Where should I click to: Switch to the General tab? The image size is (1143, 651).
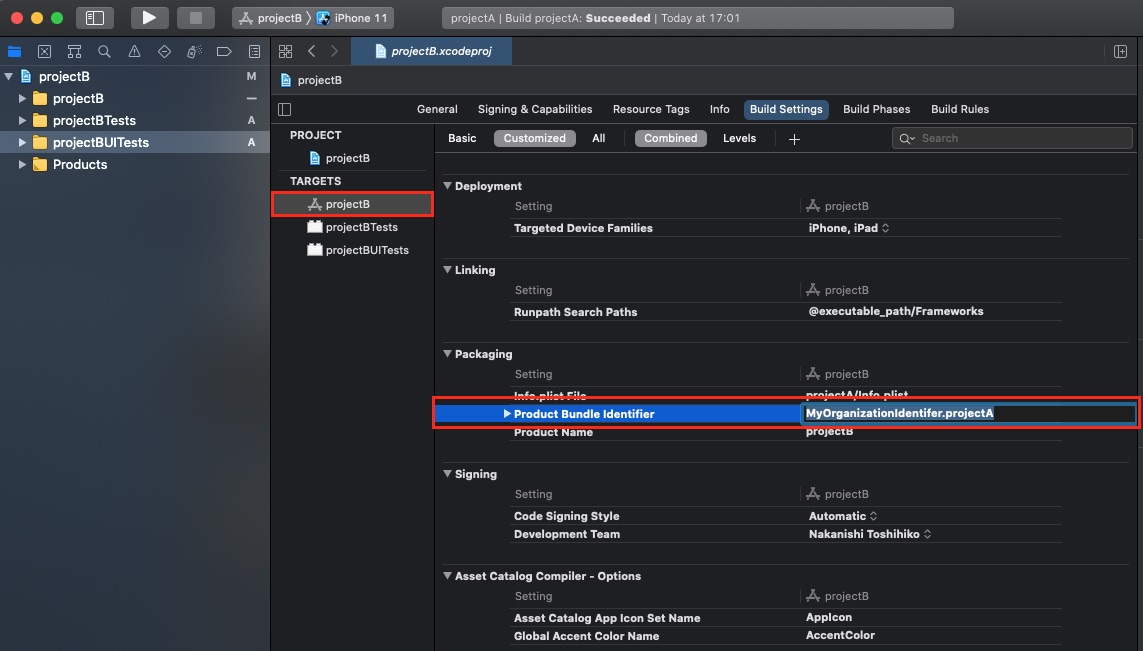point(437,109)
